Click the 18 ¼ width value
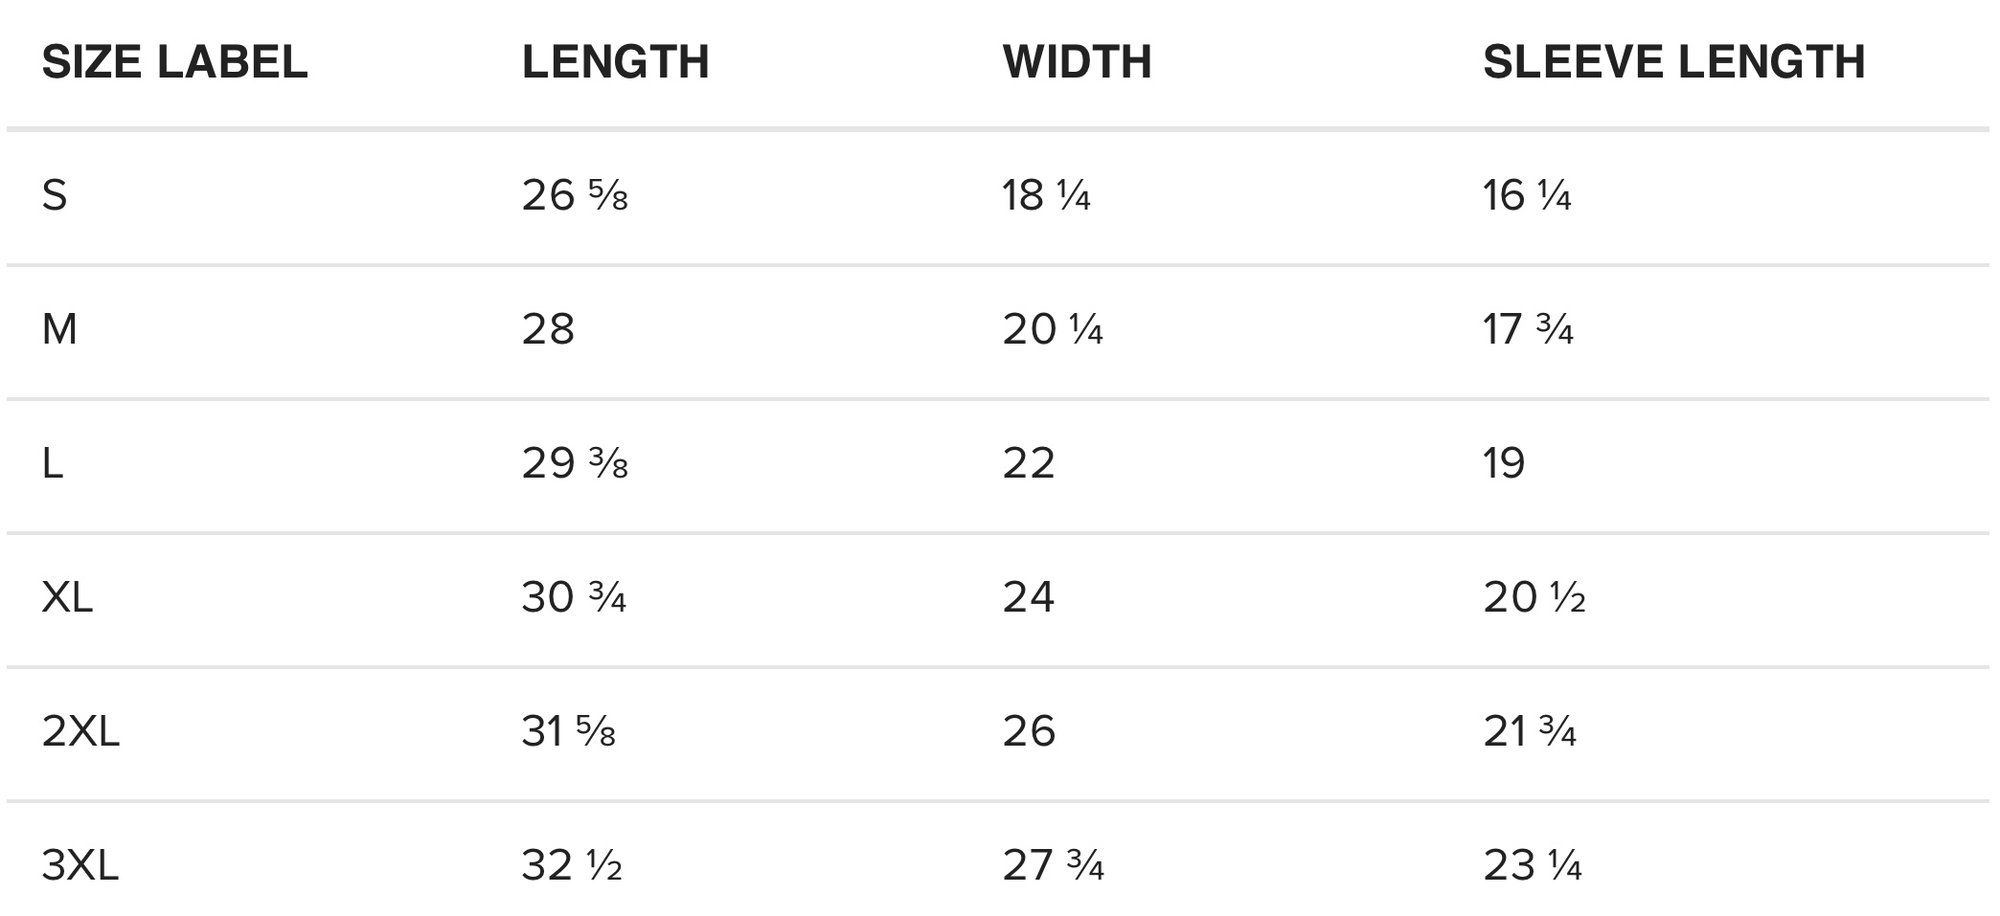The image size is (2000, 916). (x=1045, y=195)
